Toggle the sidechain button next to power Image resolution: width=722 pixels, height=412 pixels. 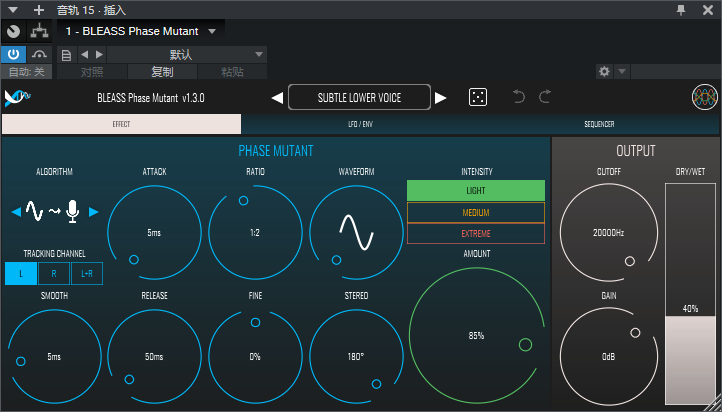[40, 54]
